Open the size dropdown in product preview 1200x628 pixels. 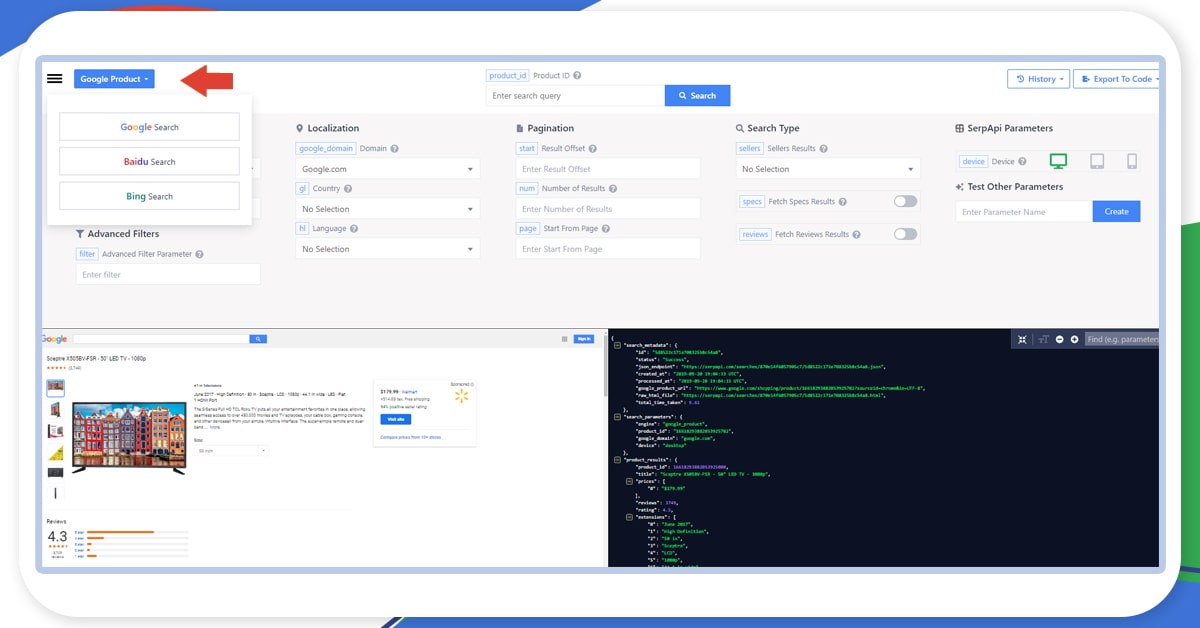(x=232, y=451)
